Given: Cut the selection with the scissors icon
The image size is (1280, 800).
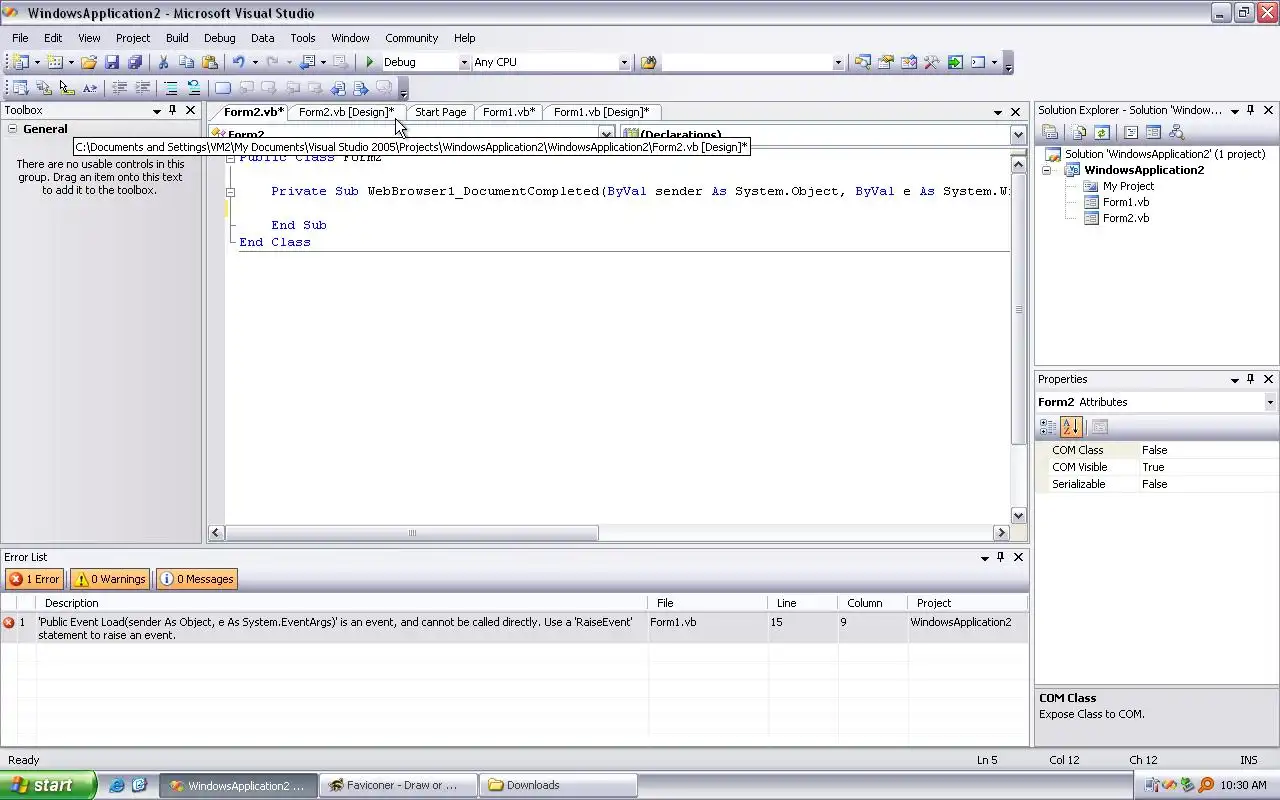Looking at the screenshot, I should coord(163,62).
